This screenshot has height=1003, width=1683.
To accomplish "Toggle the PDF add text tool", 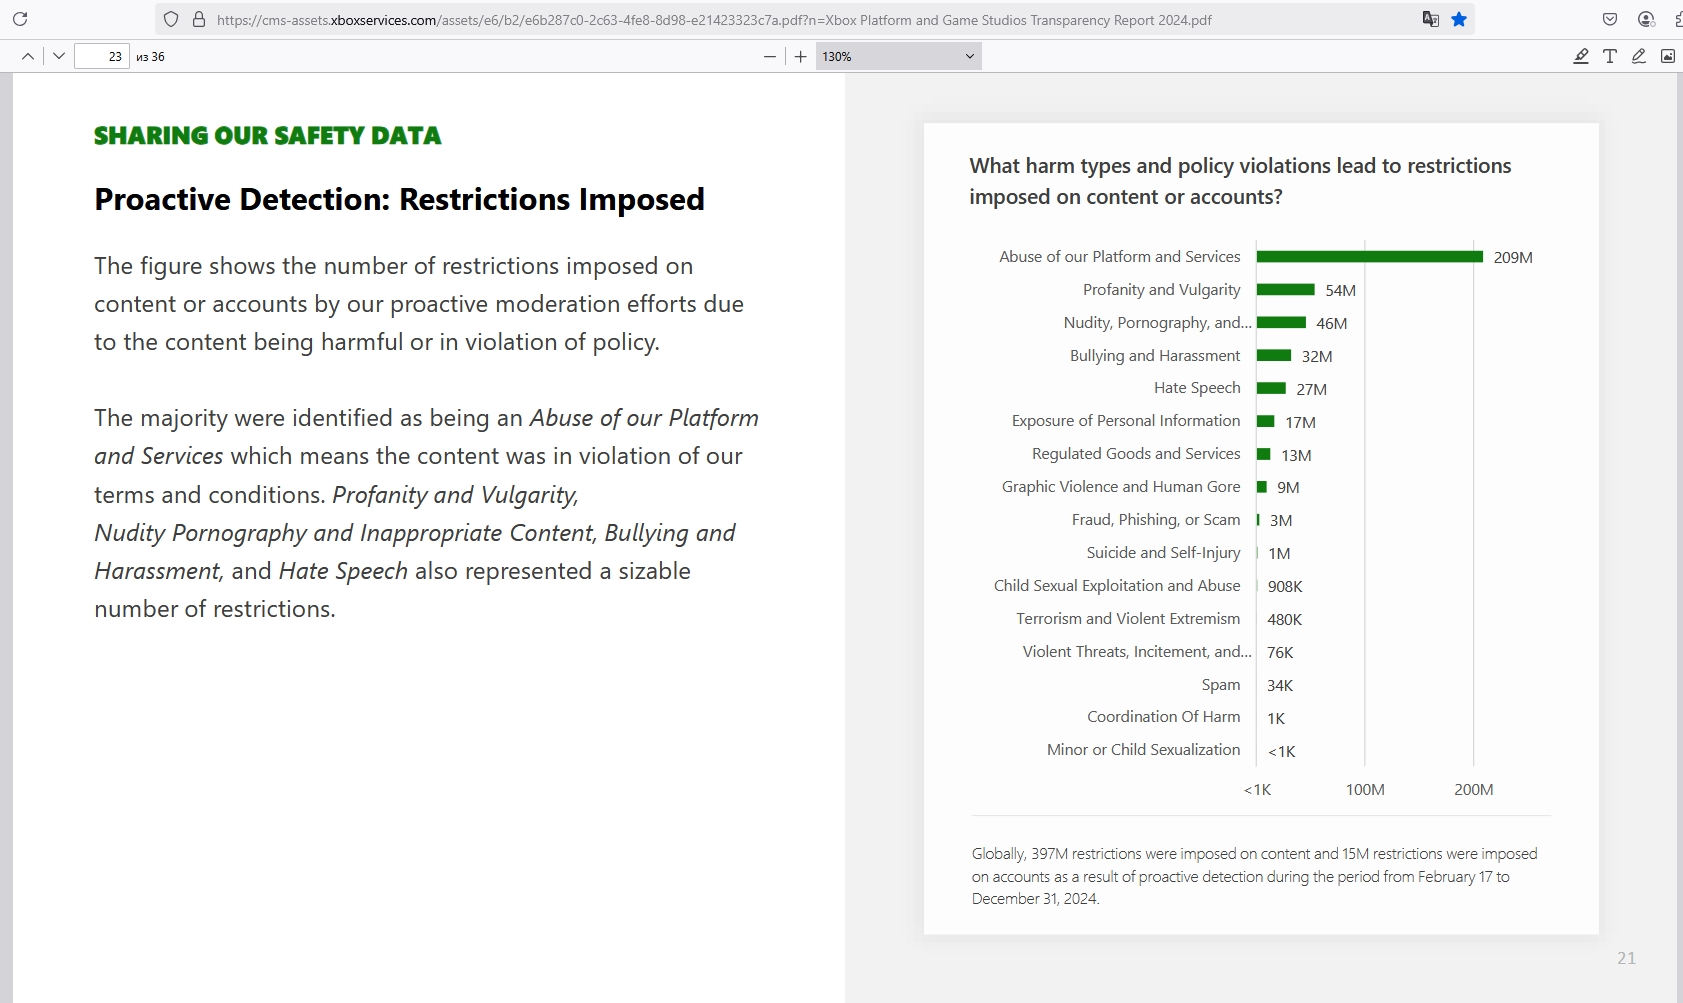I will coord(1610,56).
